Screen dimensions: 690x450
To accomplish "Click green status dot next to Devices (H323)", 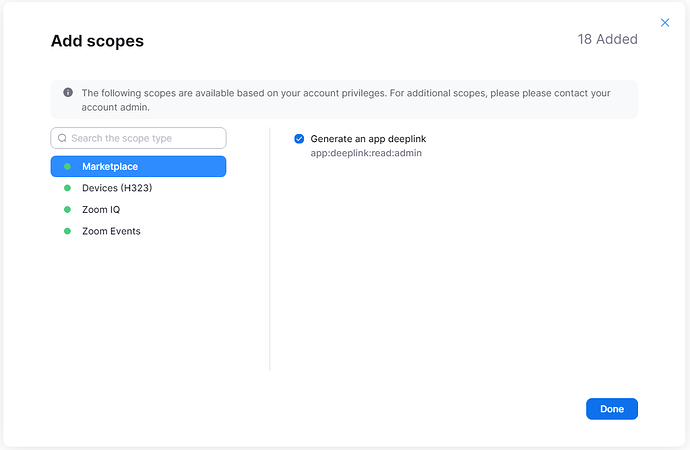I will coord(67,188).
